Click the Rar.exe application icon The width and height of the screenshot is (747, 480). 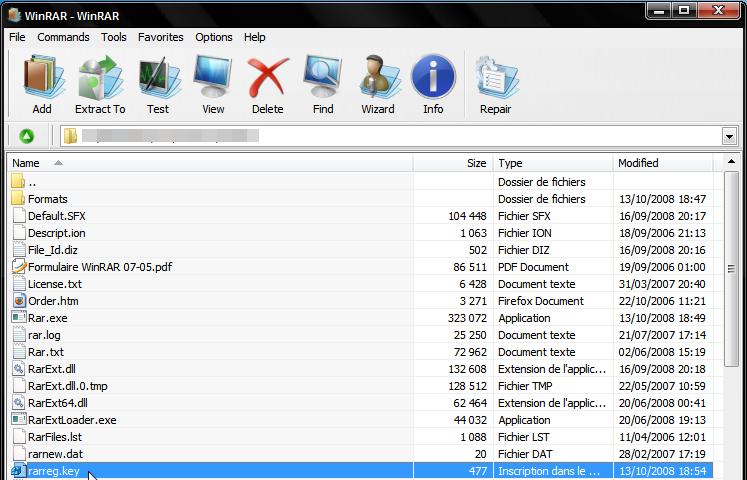[x=19, y=317]
